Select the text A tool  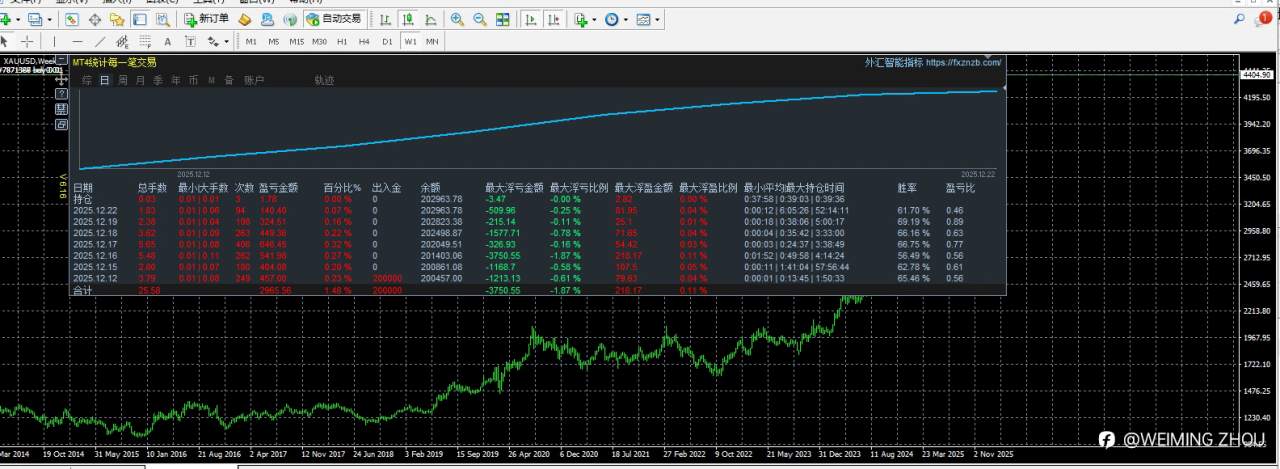(x=166, y=41)
